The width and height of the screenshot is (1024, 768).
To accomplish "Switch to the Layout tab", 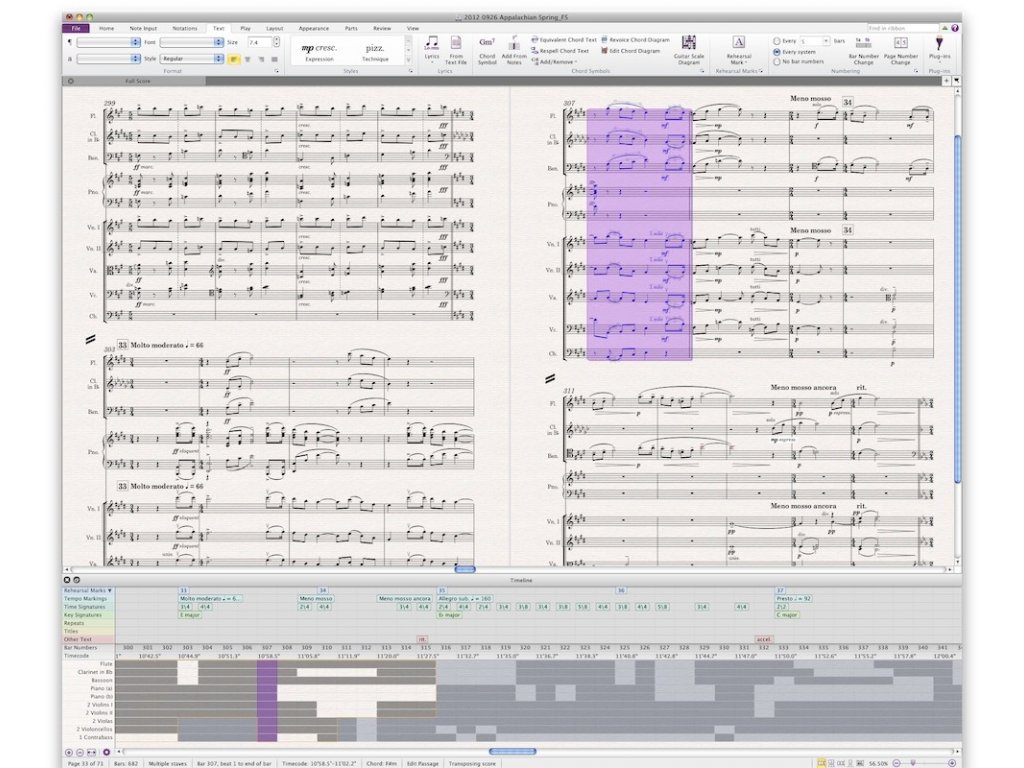I will point(274,28).
